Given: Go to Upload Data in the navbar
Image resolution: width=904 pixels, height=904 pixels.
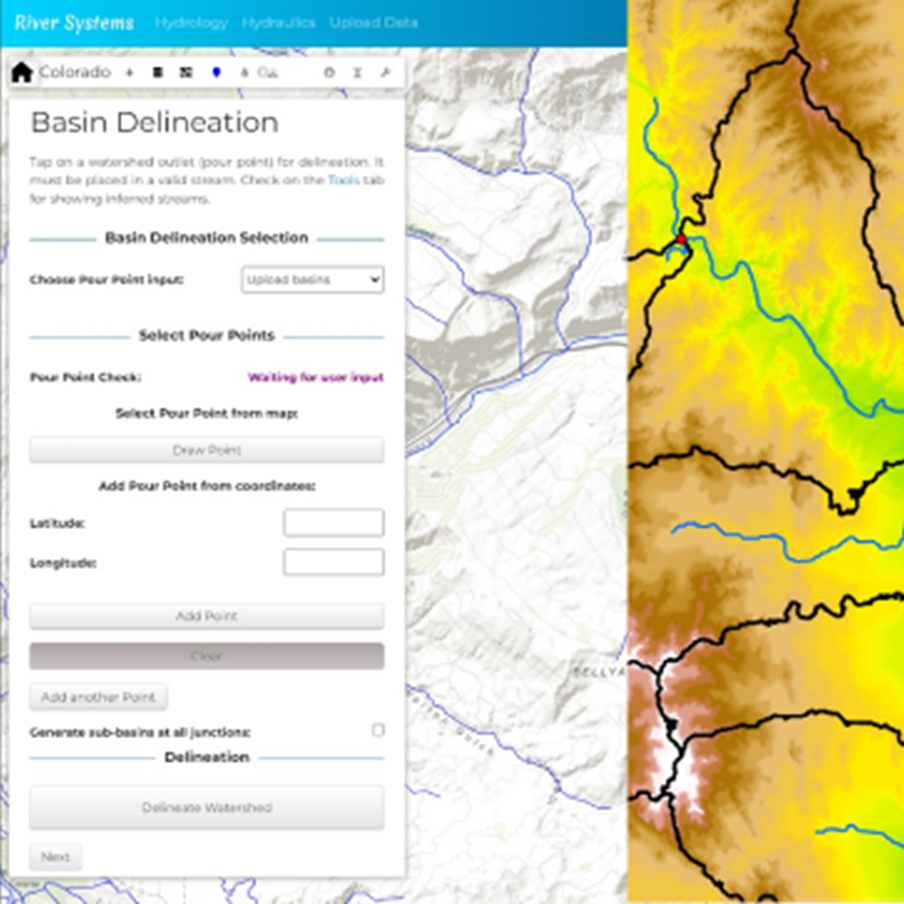Looking at the screenshot, I should tap(373, 22).
